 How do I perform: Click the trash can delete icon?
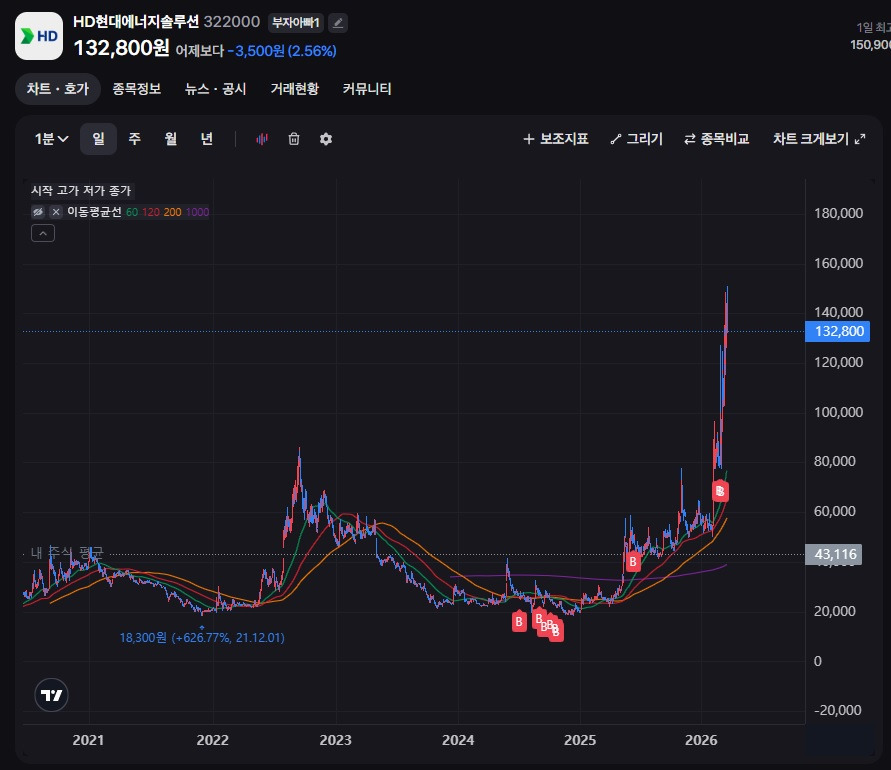point(294,139)
